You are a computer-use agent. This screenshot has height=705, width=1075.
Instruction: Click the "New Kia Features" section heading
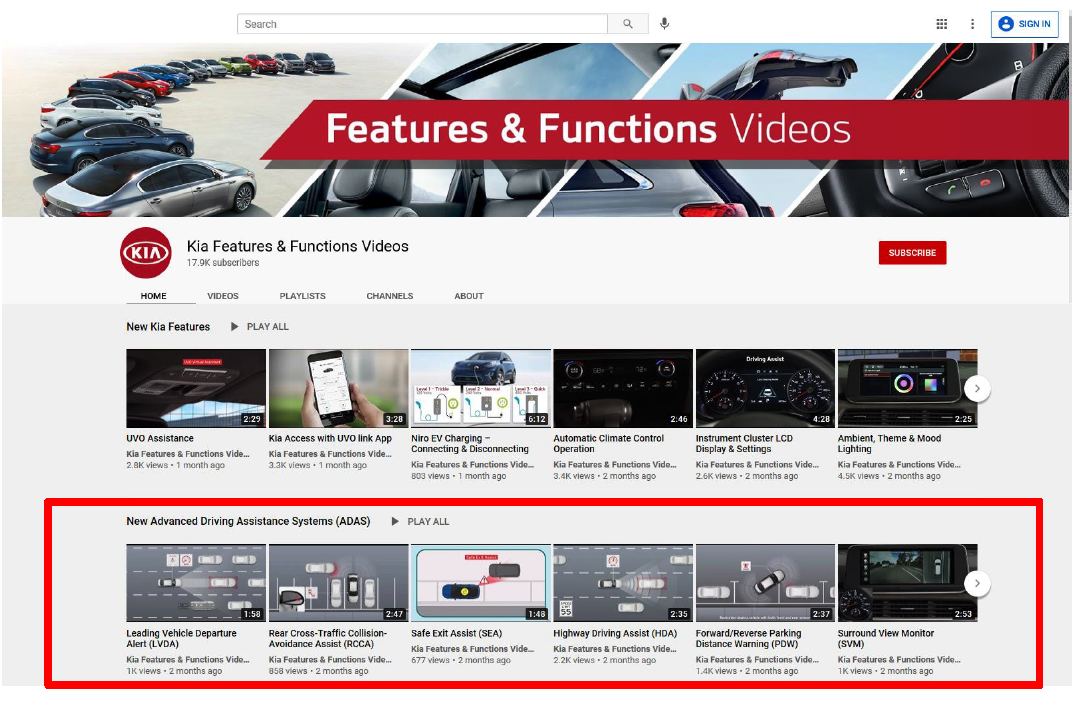point(168,327)
